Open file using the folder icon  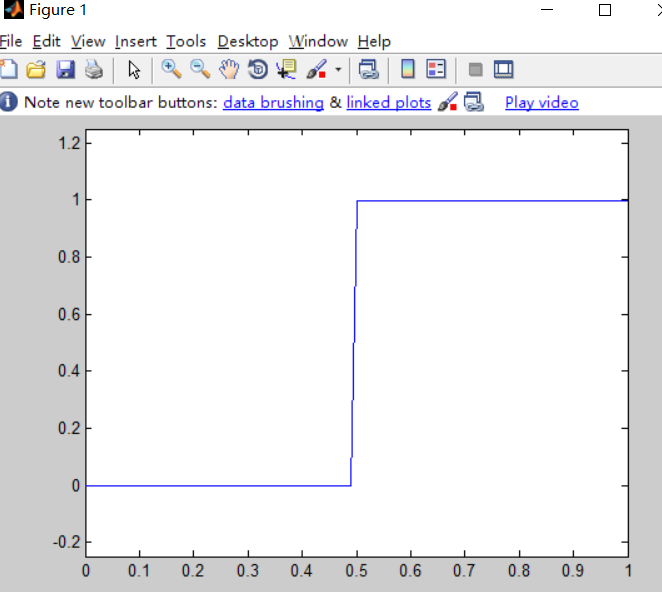tap(36, 69)
